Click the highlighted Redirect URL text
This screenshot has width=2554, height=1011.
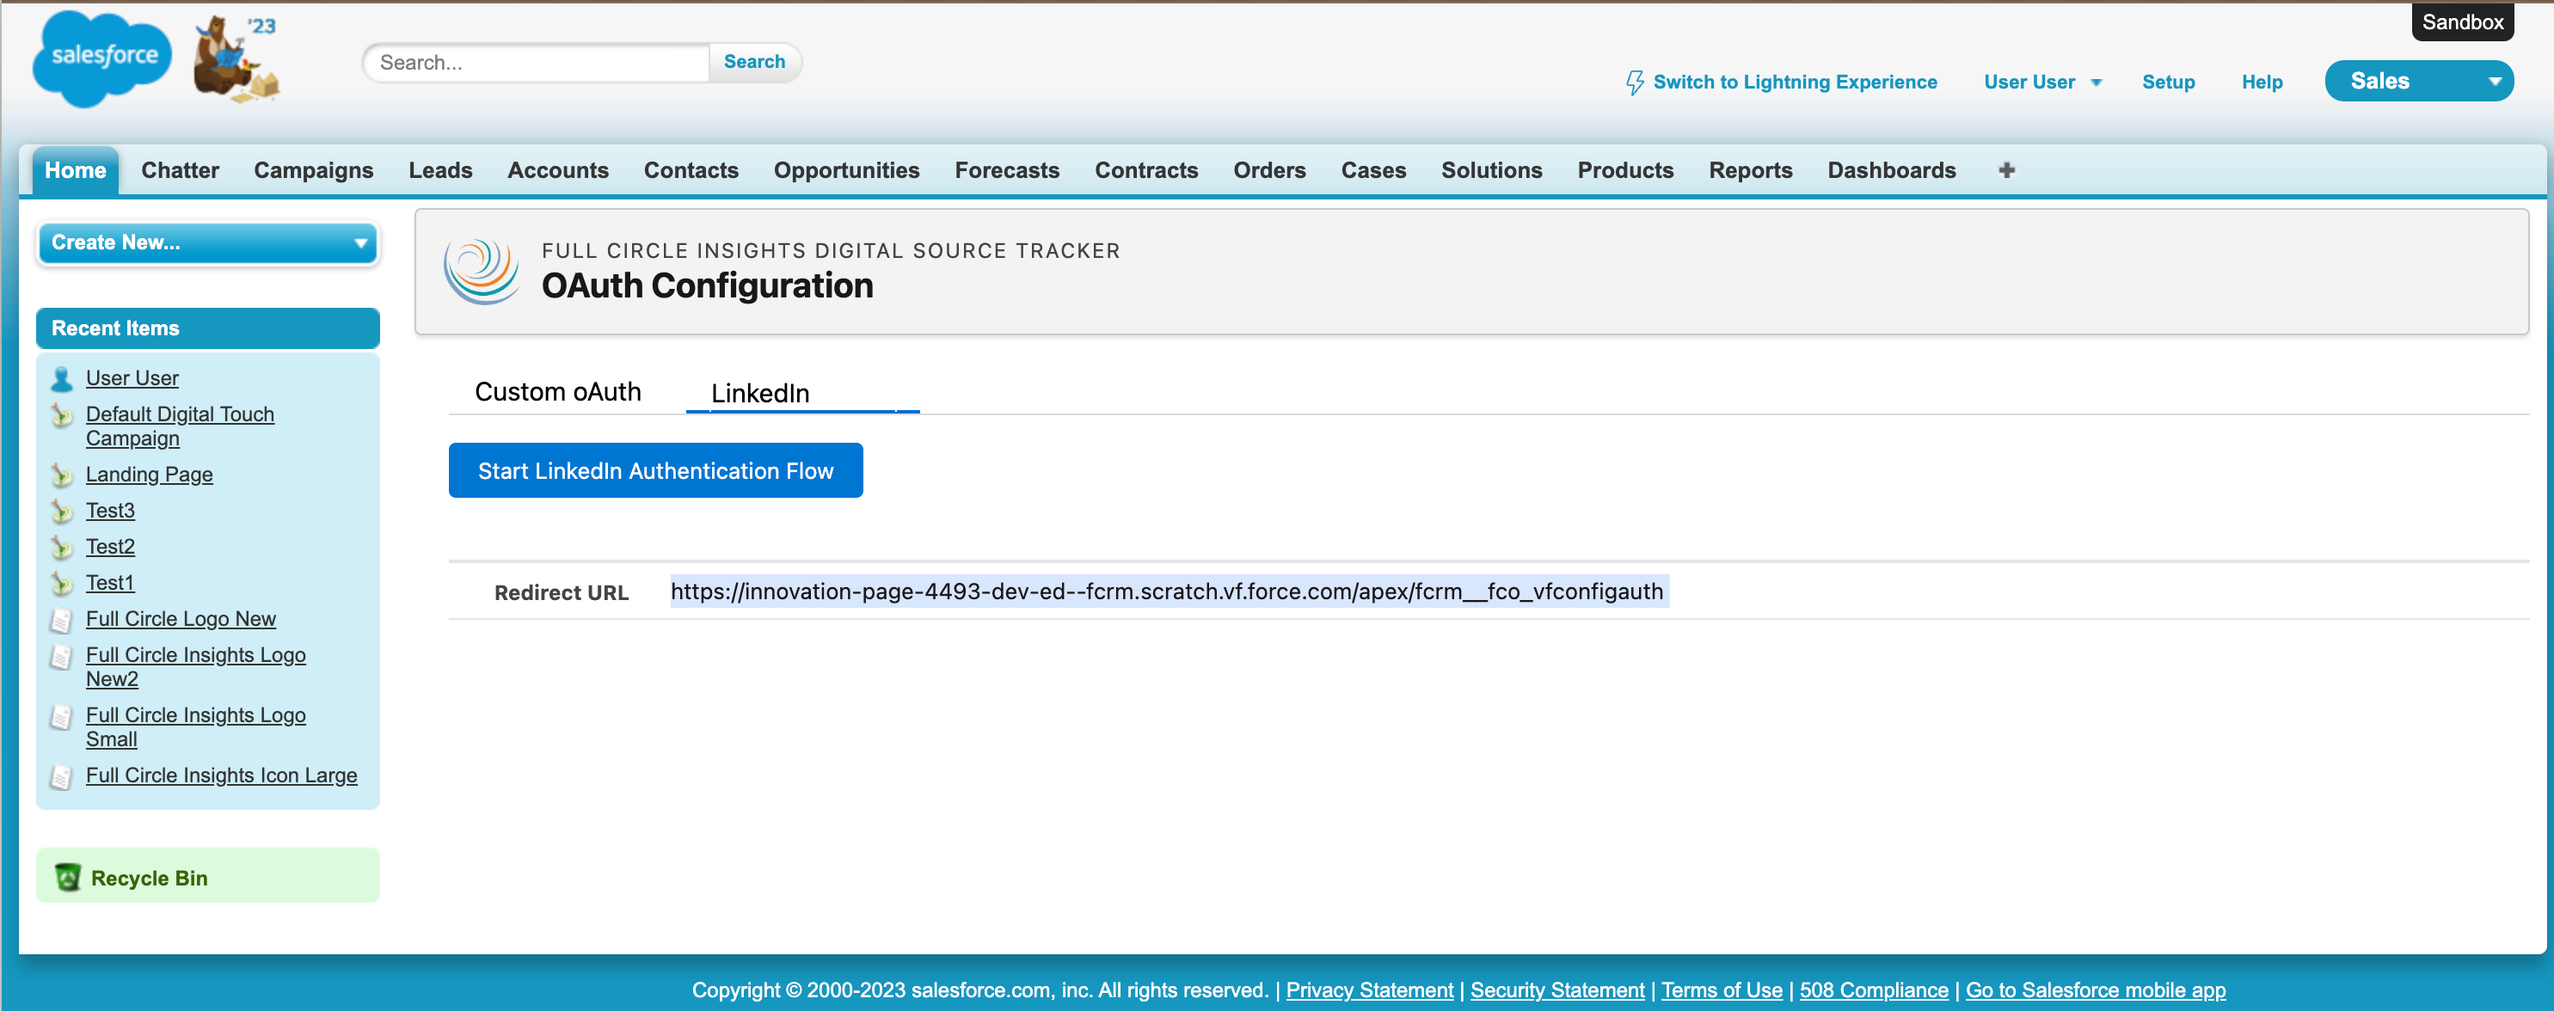point(1167,591)
